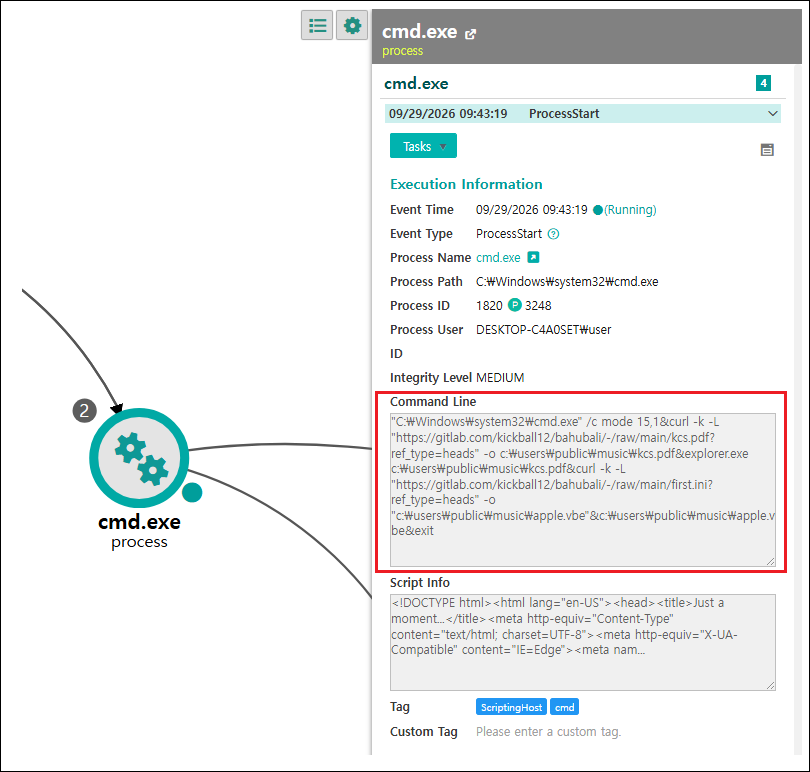The image size is (810, 772).
Task: Click the Event Time value 09/29/2026 09:43:19
Action: coord(532,210)
